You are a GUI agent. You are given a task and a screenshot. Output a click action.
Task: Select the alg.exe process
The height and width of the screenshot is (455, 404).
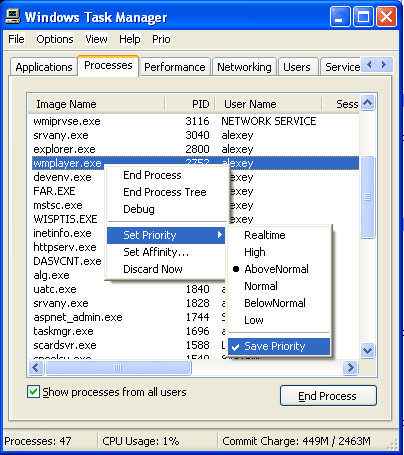click(51, 275)
